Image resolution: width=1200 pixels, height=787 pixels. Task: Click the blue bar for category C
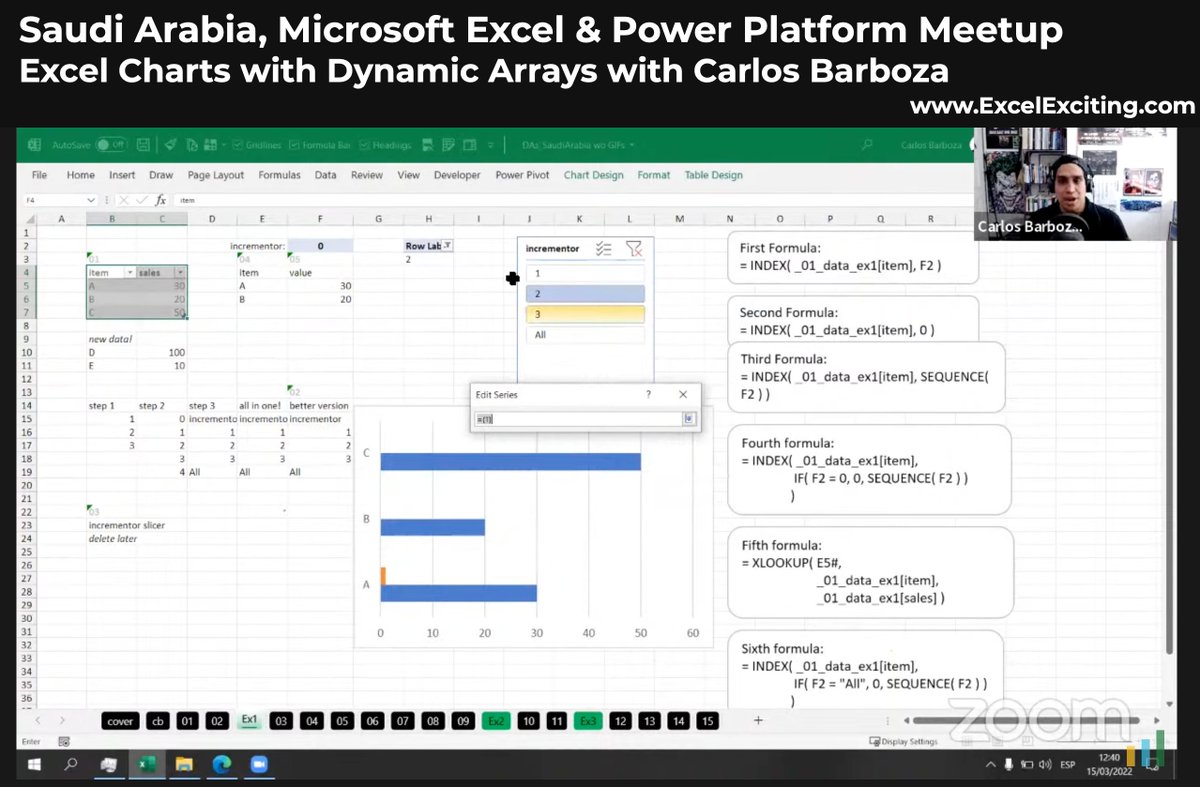point(510,462)
